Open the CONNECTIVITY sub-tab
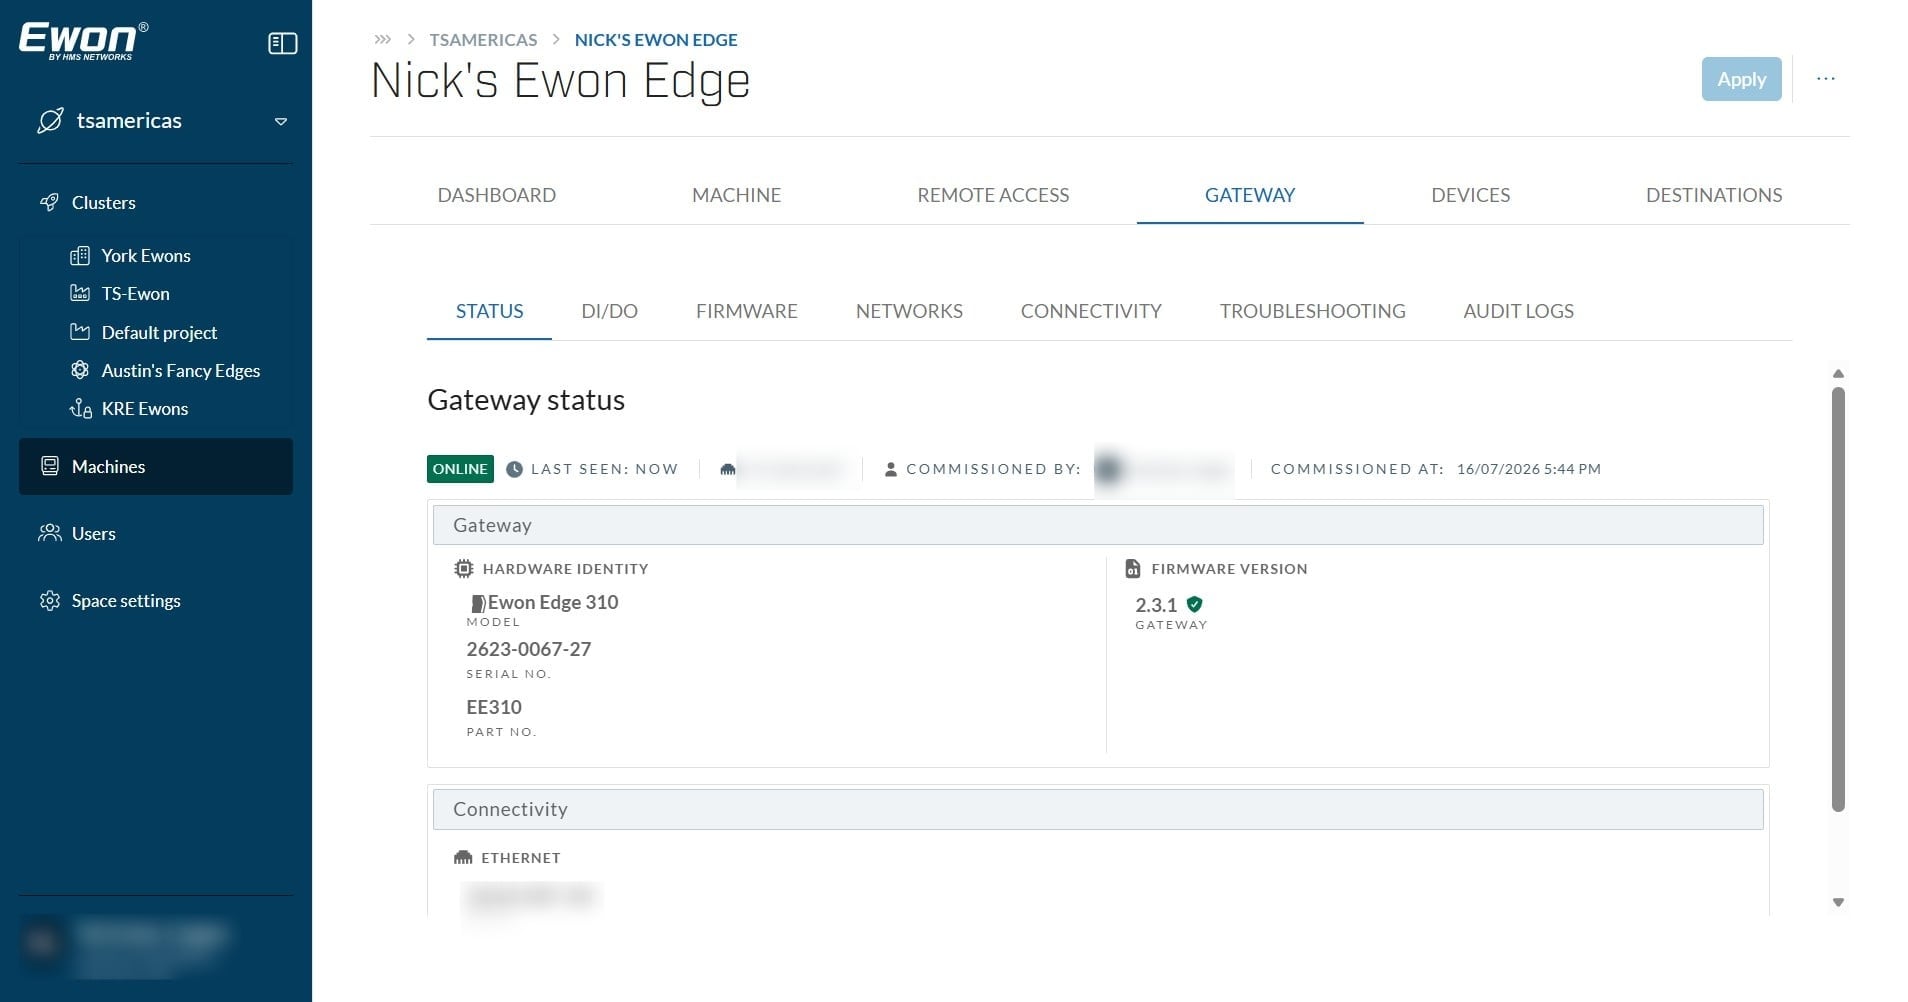This screenshot has width=1908, height=1002. coord(1091,311)
